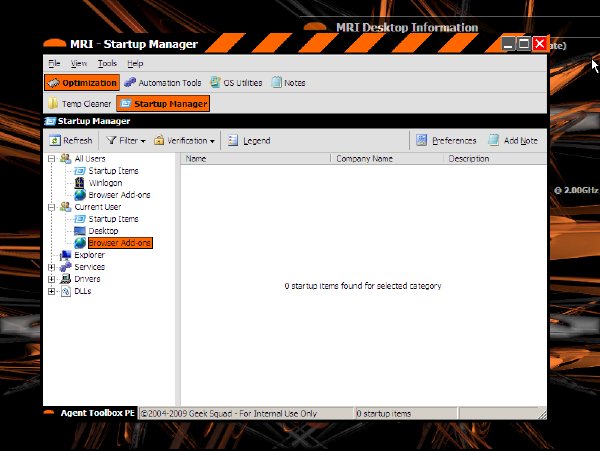Select All Users in the tree

pos(90,158)
